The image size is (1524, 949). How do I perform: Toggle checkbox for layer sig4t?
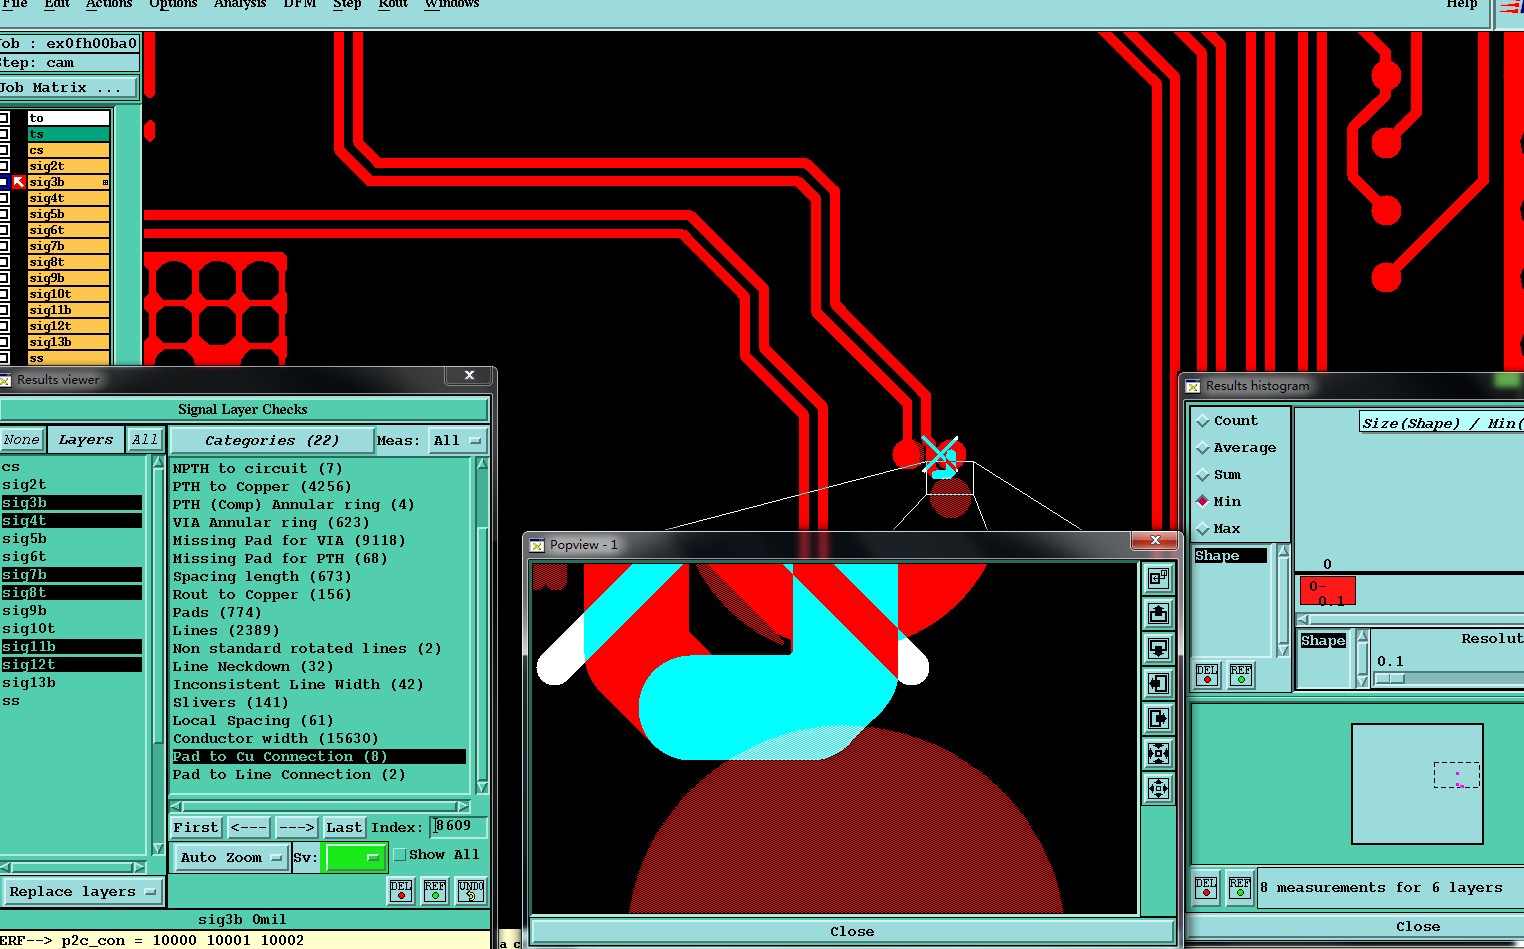click(x=4, y=198)
